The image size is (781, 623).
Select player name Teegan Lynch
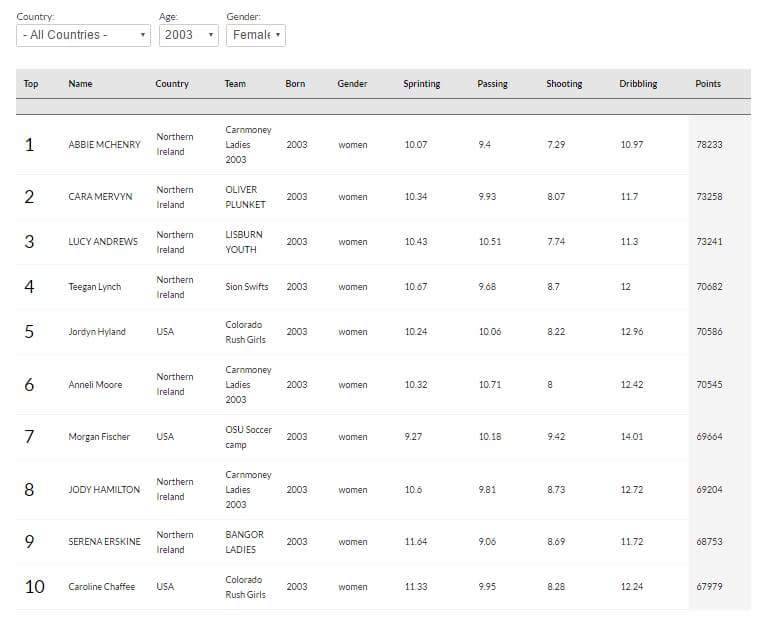click(95, 287)
